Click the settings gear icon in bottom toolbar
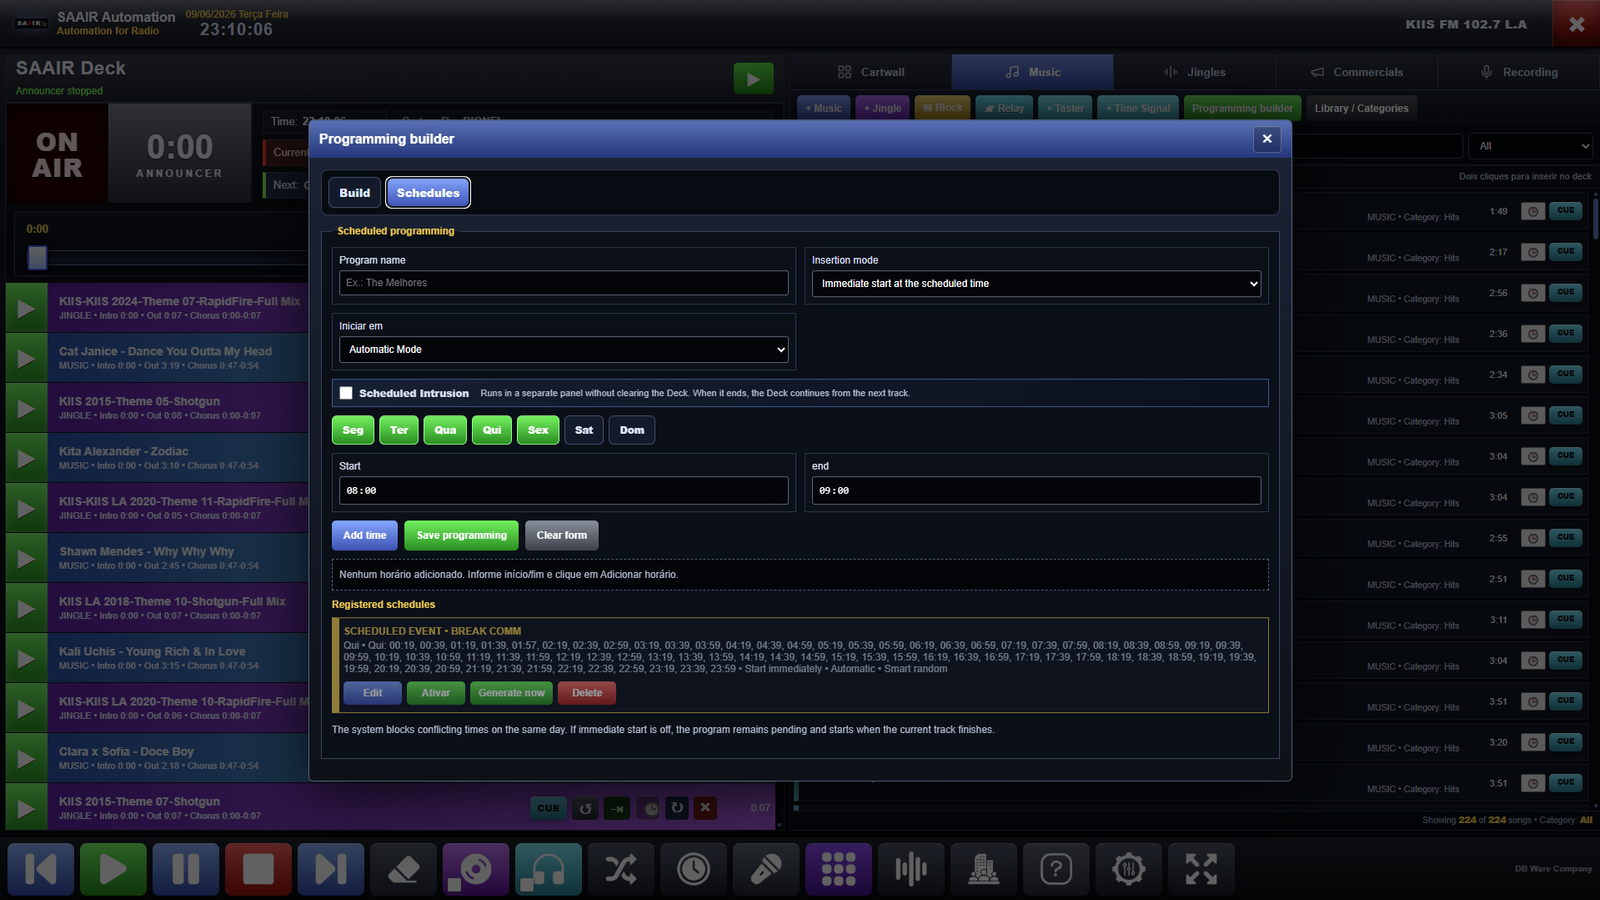The image size is (1600, 900). (x=1128, y=869)
